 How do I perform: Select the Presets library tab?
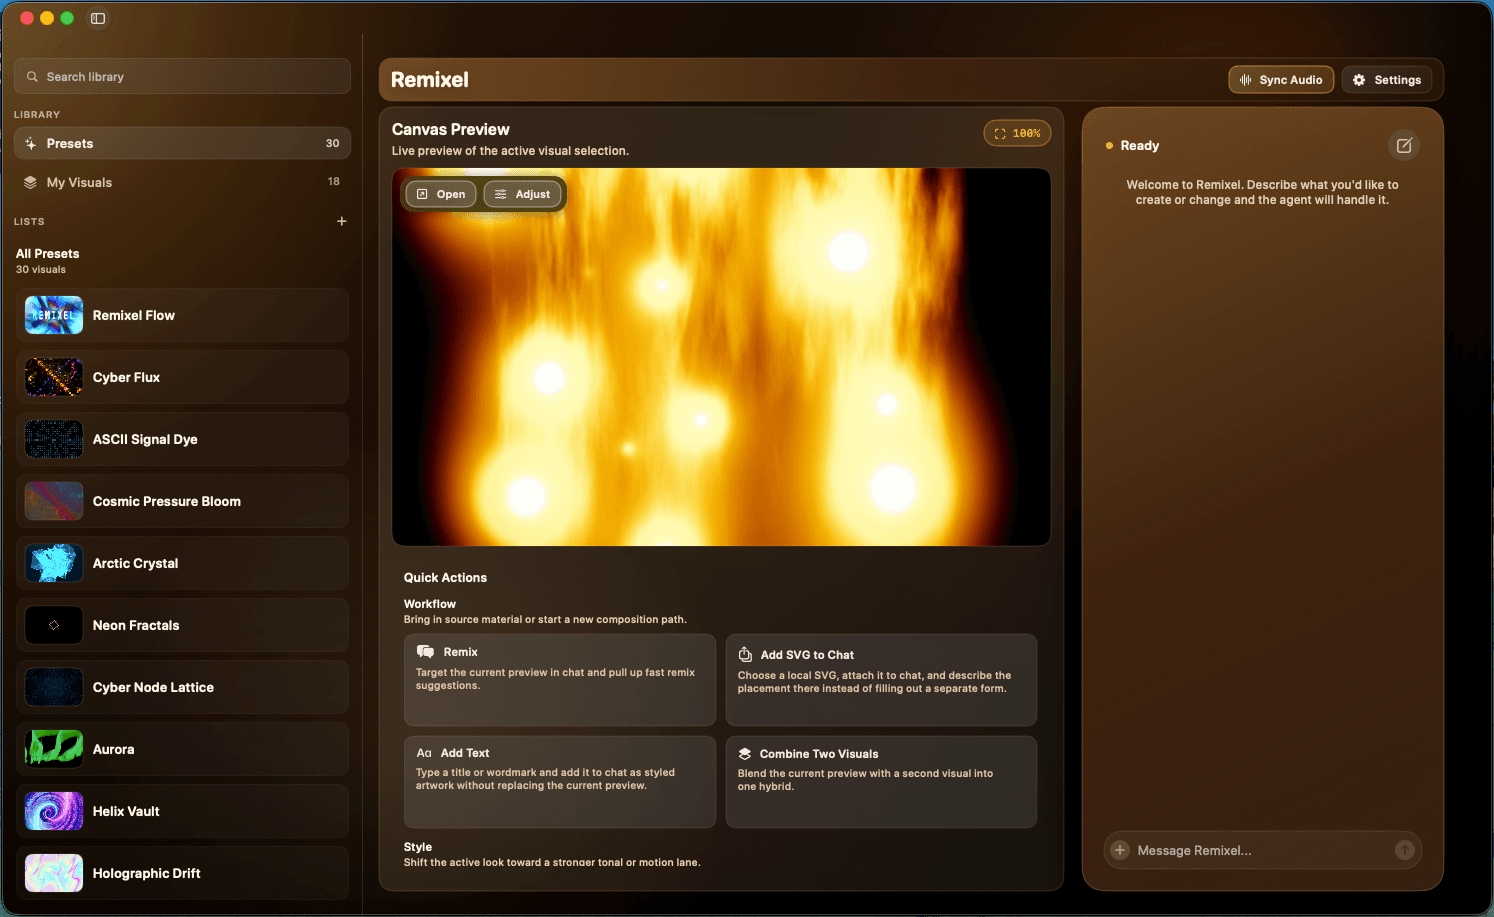(x=183, y=143)
